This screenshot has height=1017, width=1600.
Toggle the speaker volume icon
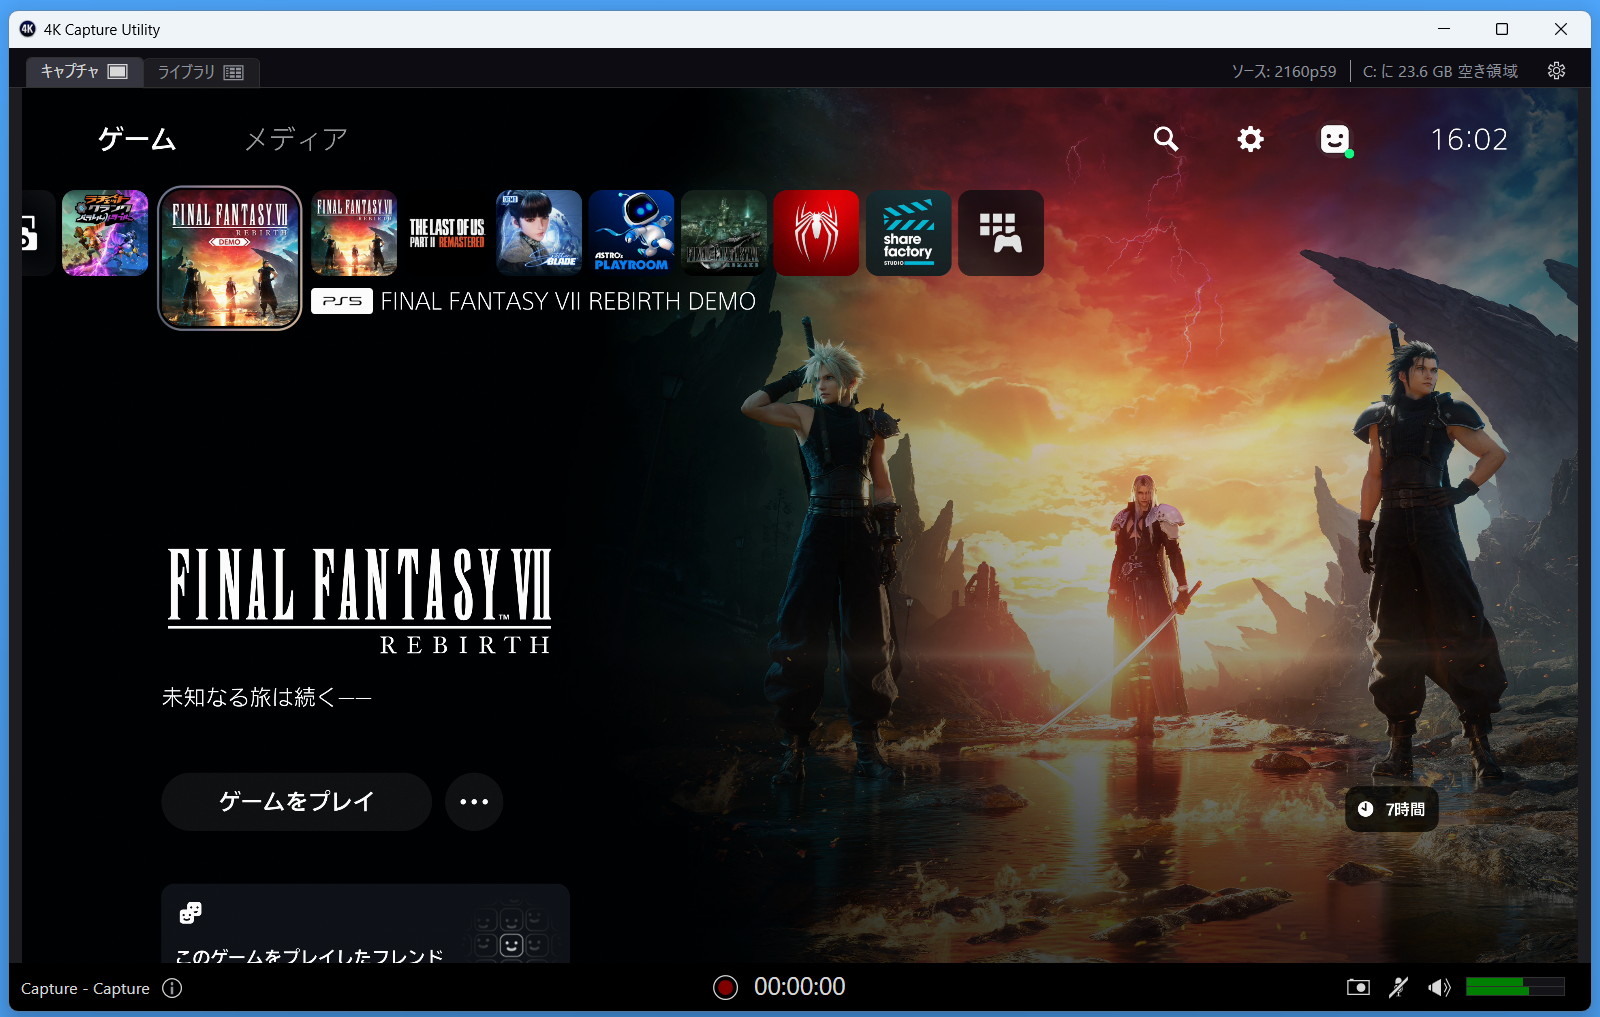1439,988
